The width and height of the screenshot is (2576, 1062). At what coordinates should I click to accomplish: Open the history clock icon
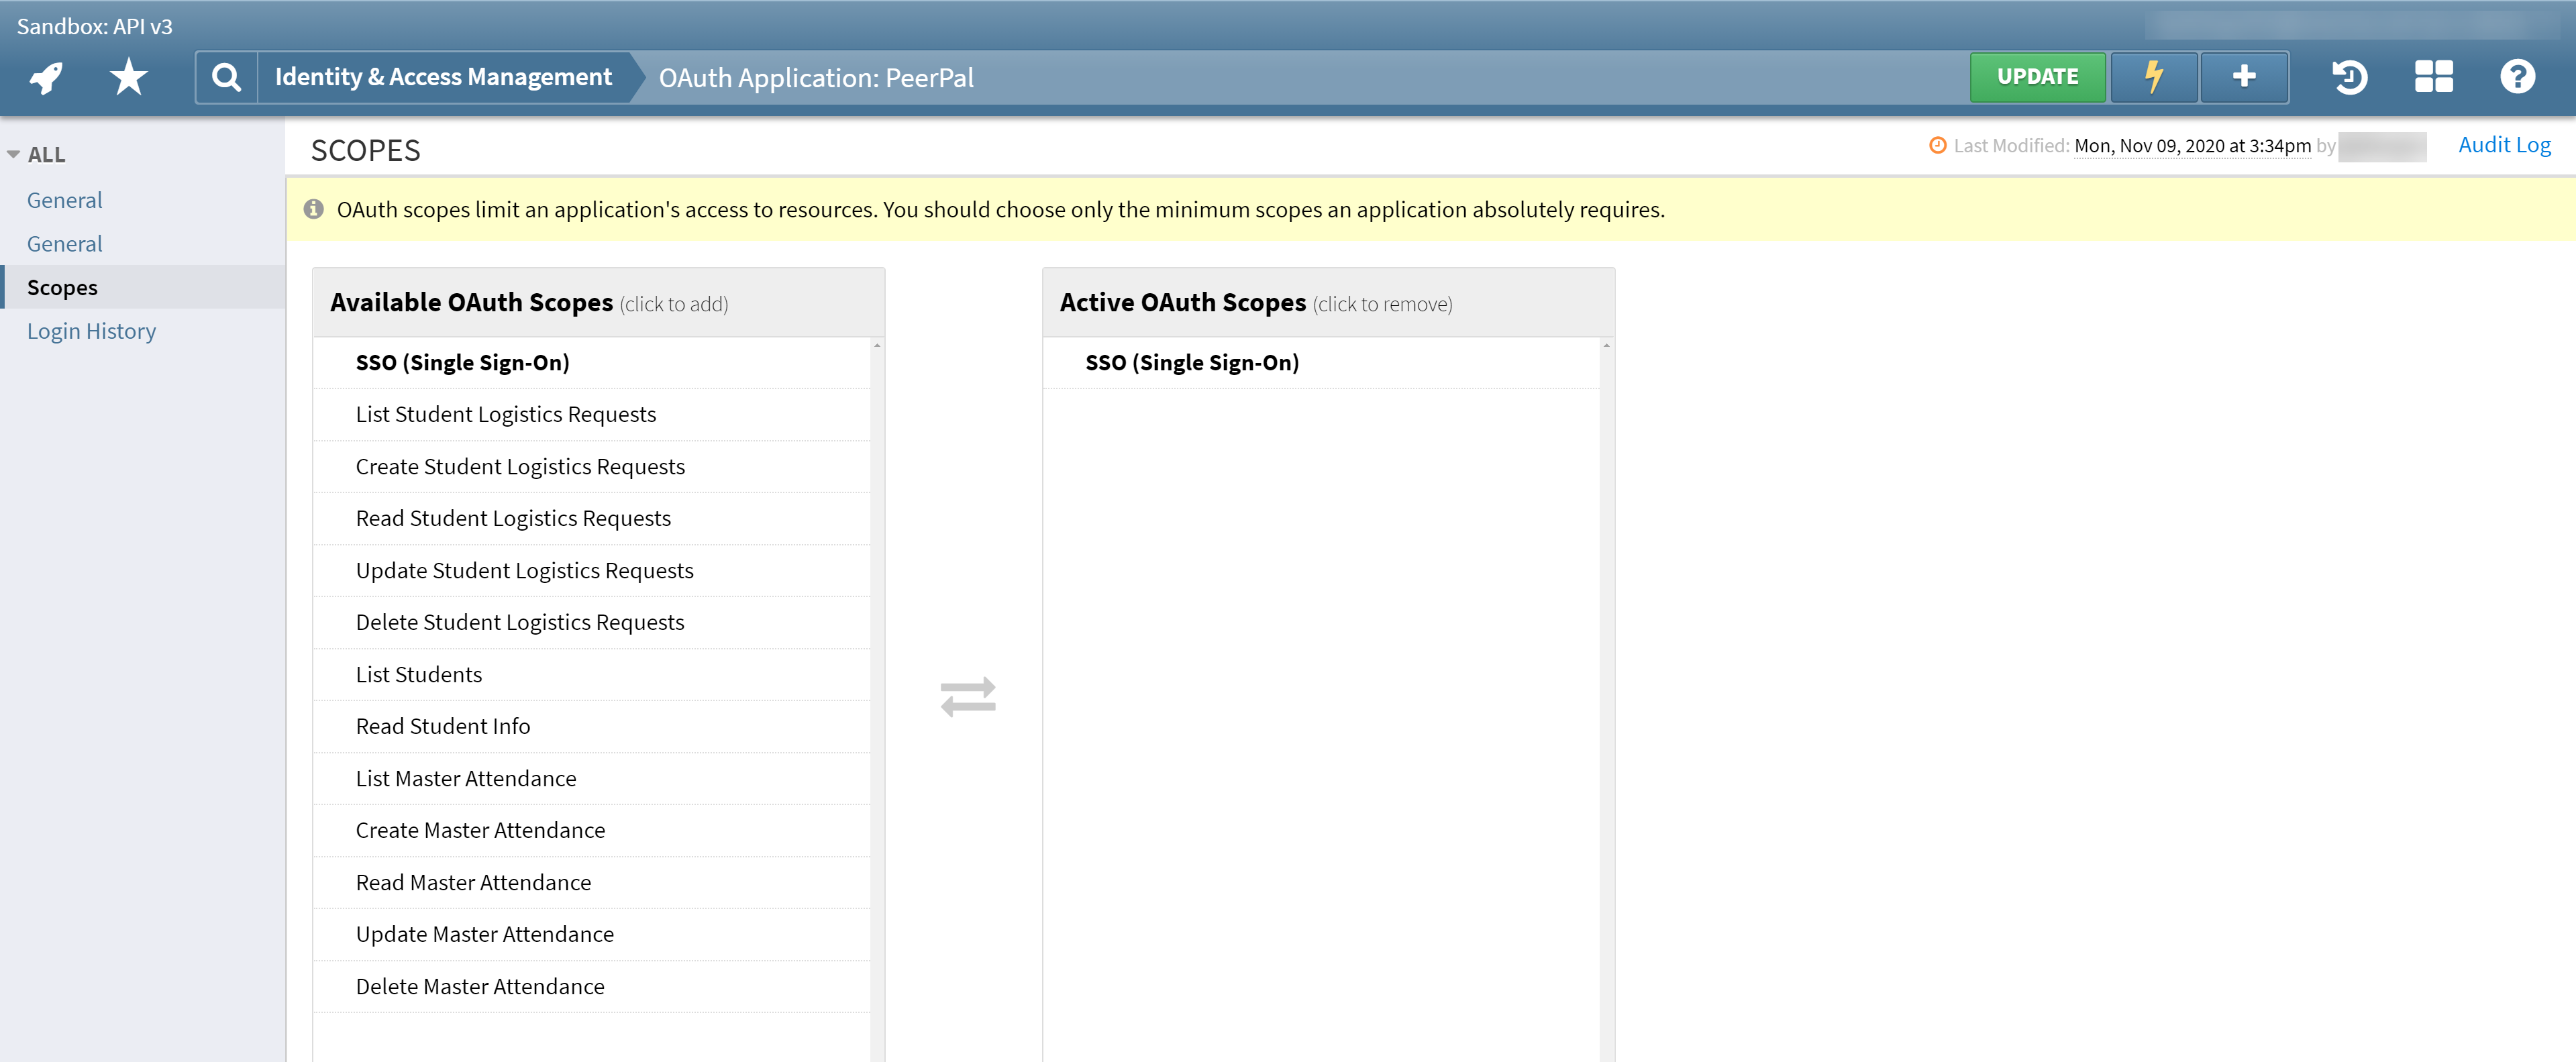[2350, 77]
